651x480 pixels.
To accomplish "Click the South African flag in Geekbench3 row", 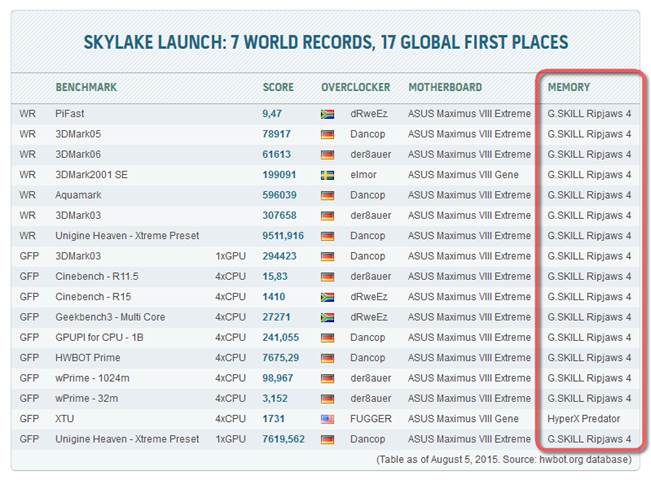I will pyautogui.click(x=327, y=317).
